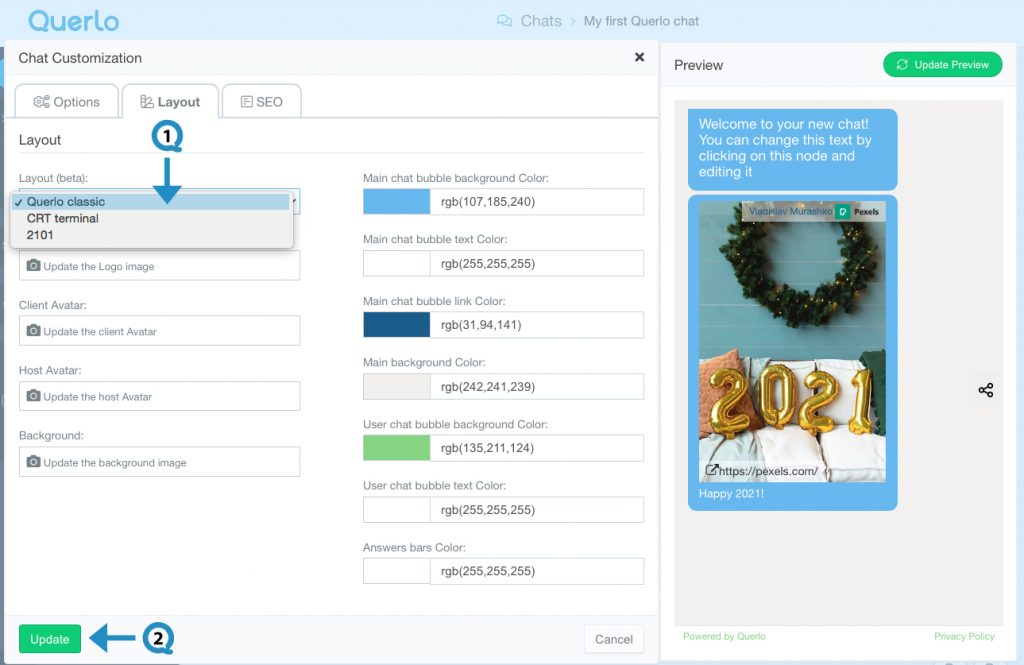Viewport: 1024px width, 665px height.
Task: Click the share icon beside preview
Action: coord(985,390)
